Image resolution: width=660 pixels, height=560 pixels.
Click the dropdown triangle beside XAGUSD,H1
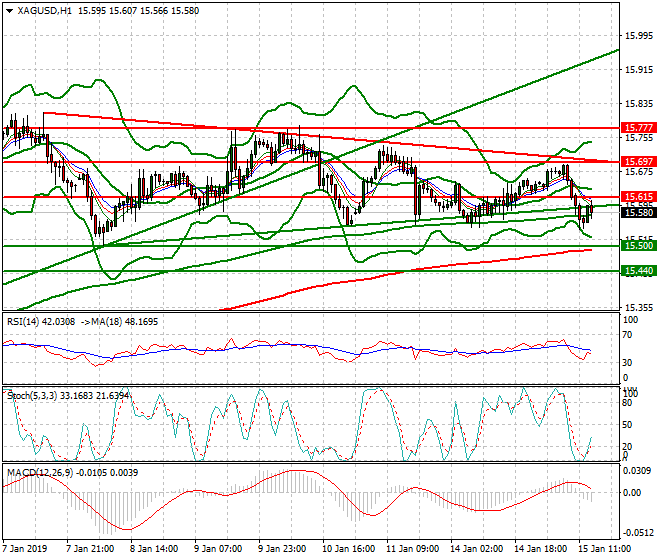click(x=10, y=11)
